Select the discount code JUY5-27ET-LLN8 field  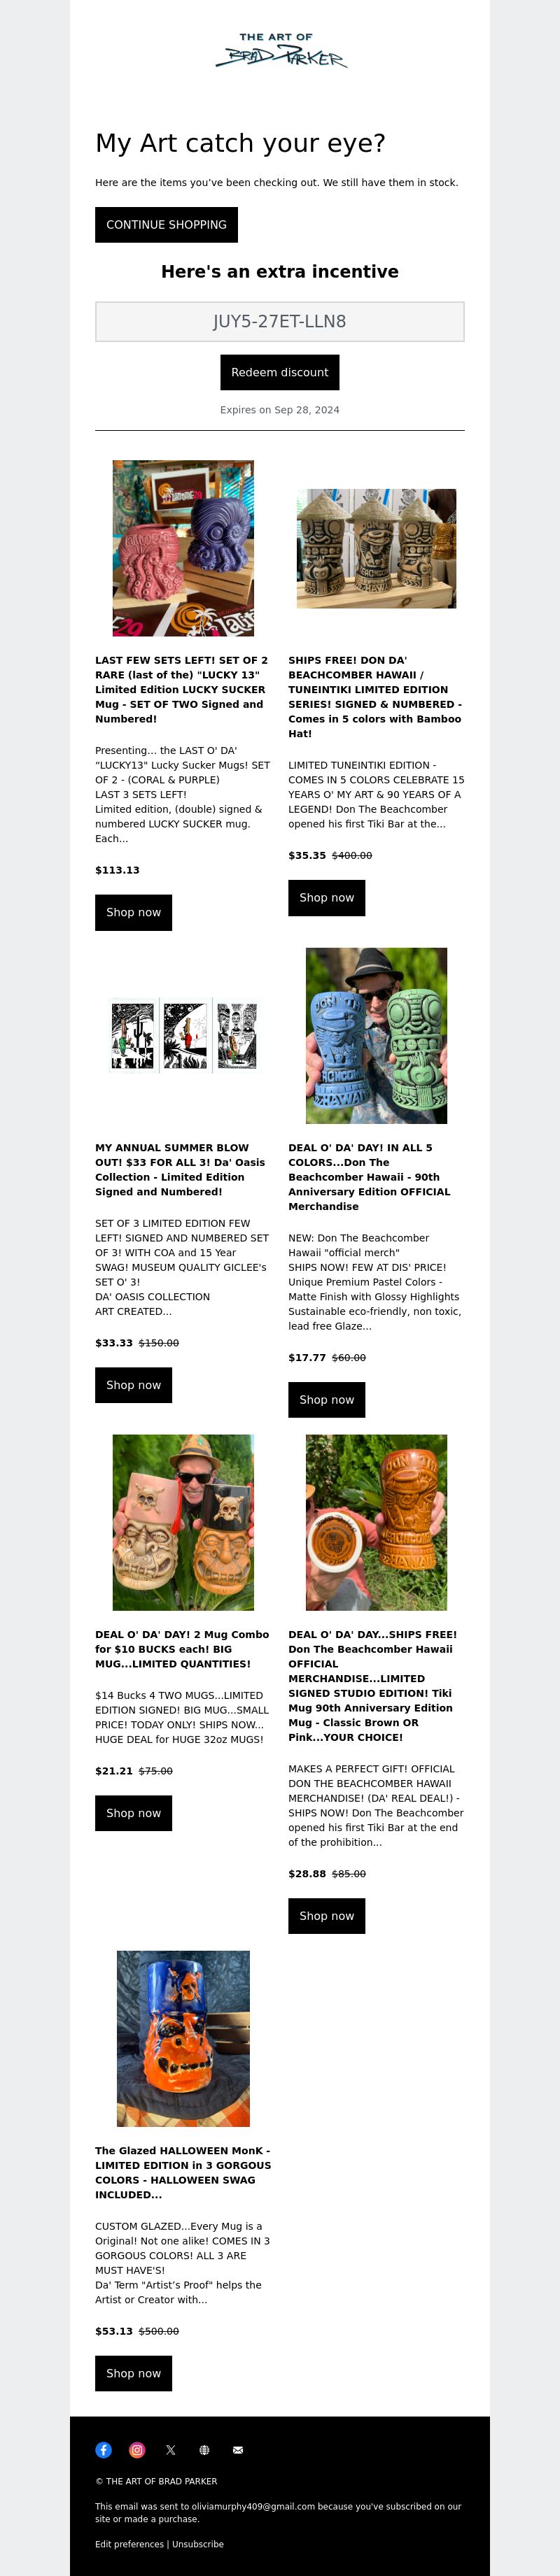[x=280, y=321]
